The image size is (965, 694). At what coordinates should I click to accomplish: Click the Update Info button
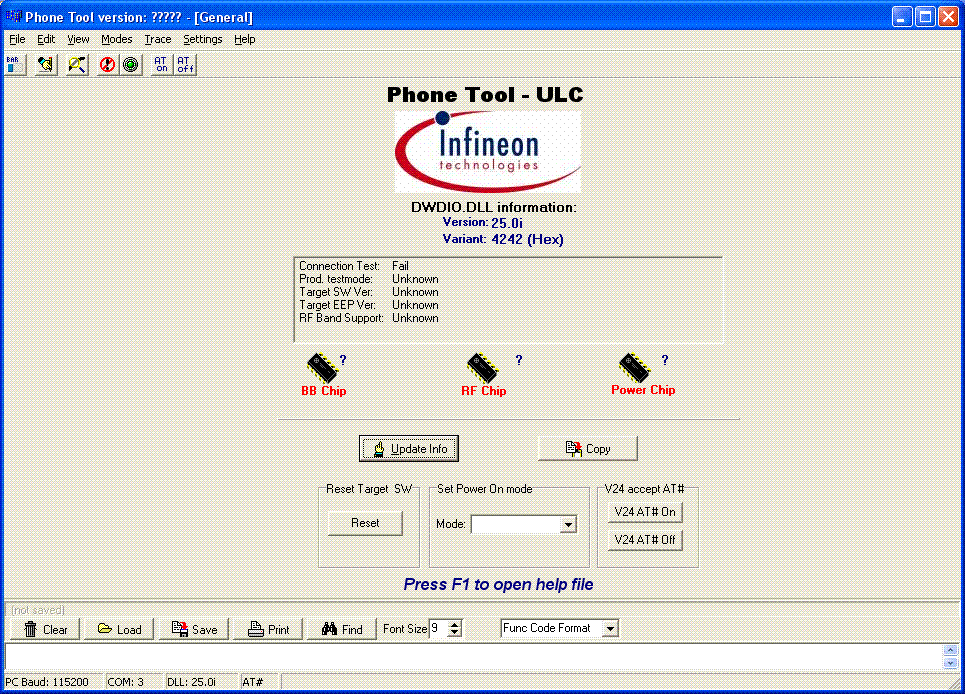[x=409, y=449]
